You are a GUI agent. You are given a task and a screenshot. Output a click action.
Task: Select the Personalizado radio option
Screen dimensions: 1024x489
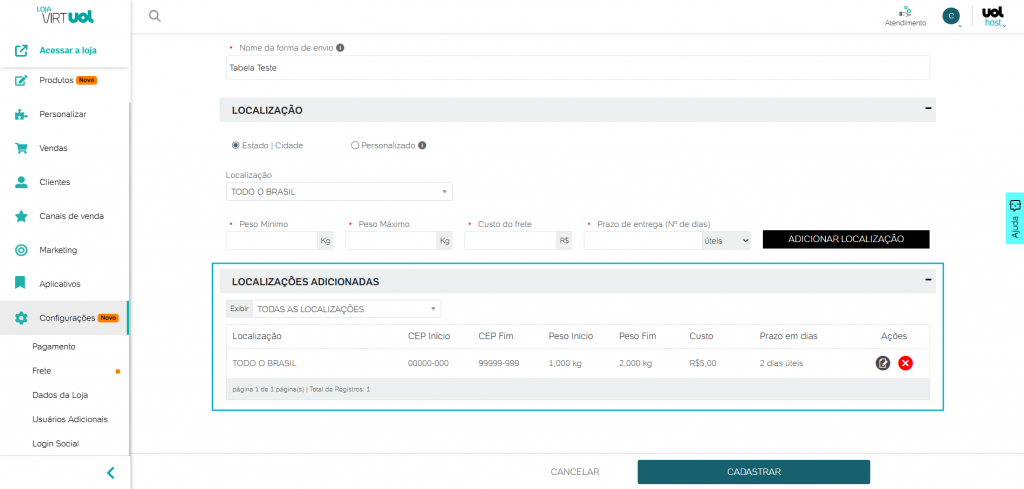(x=355, y=145)
